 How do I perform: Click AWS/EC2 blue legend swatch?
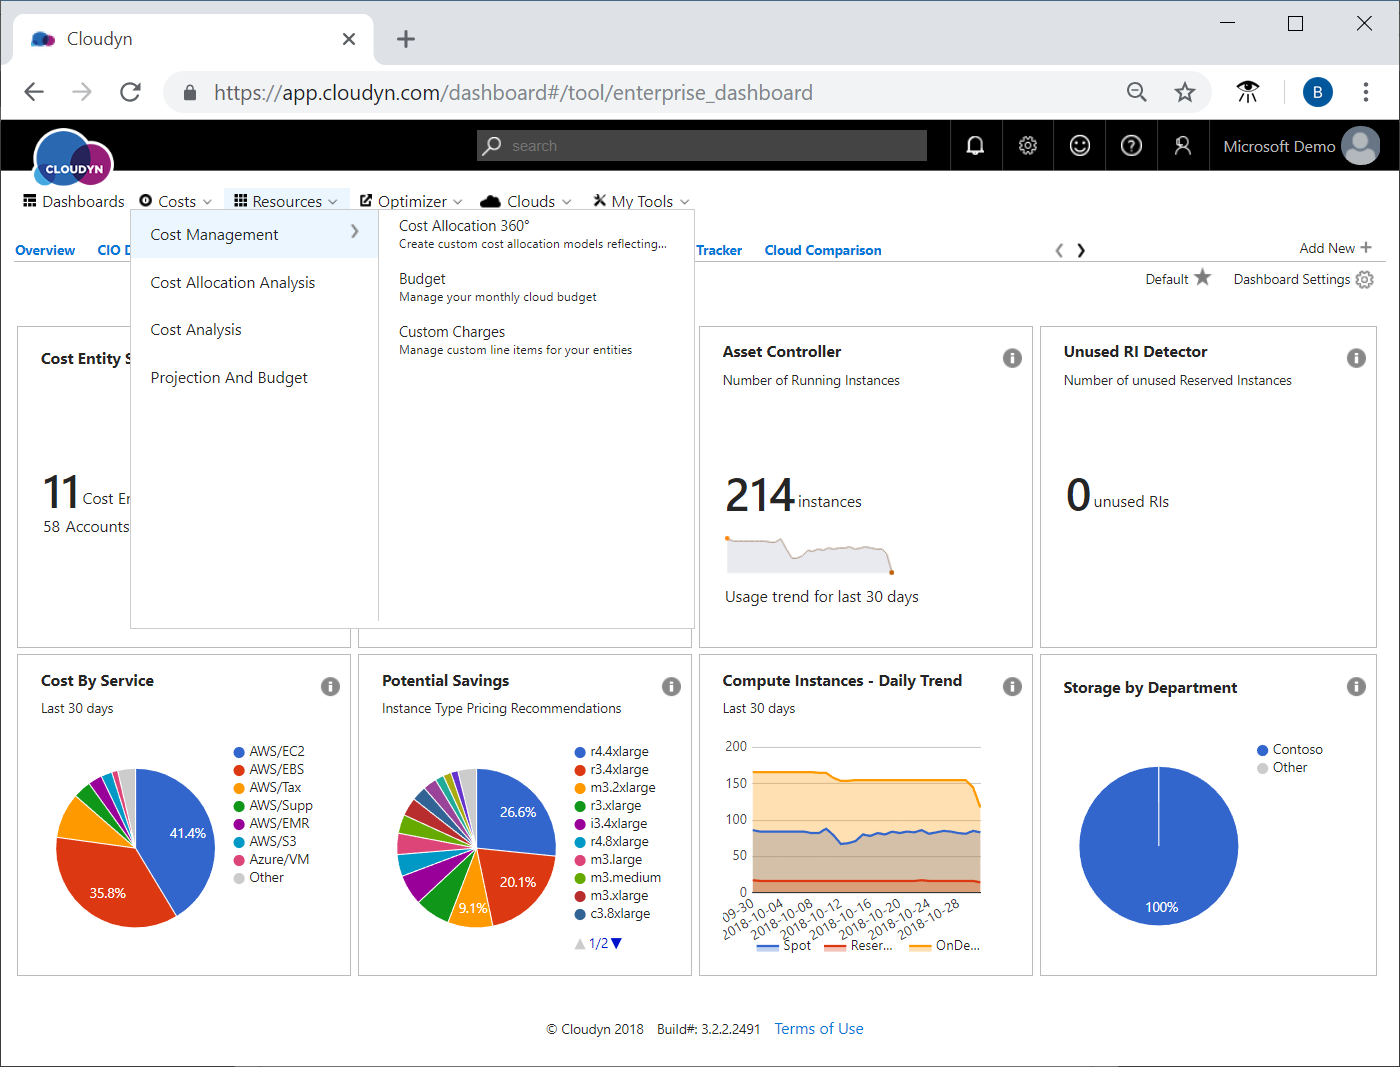[239, 752]
